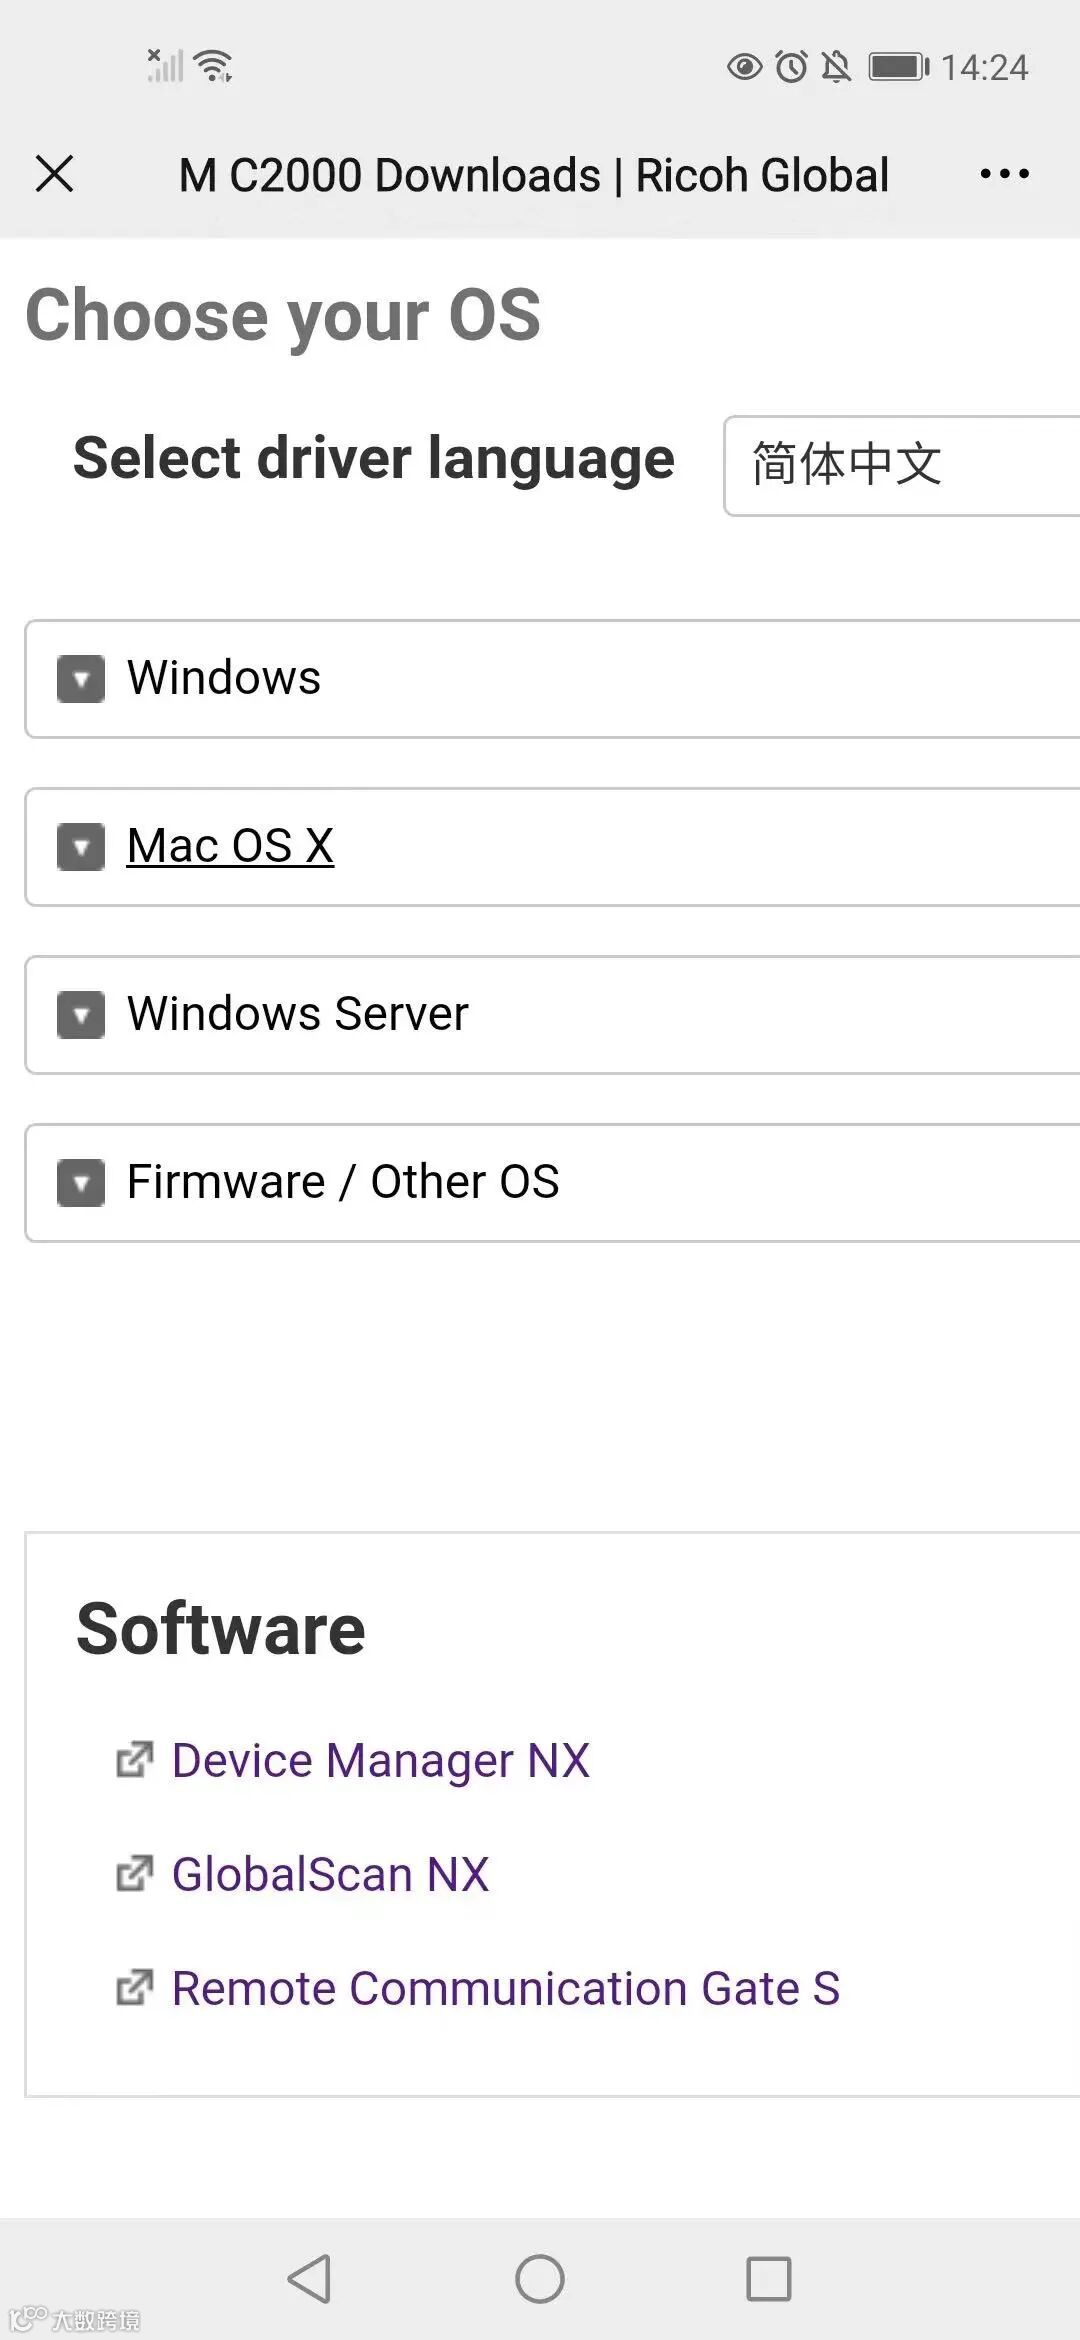Viewport: 1080px width, 2340px height.
Task: Expand the Firmware / Other OS arrow
Action: click(81, 1183)
